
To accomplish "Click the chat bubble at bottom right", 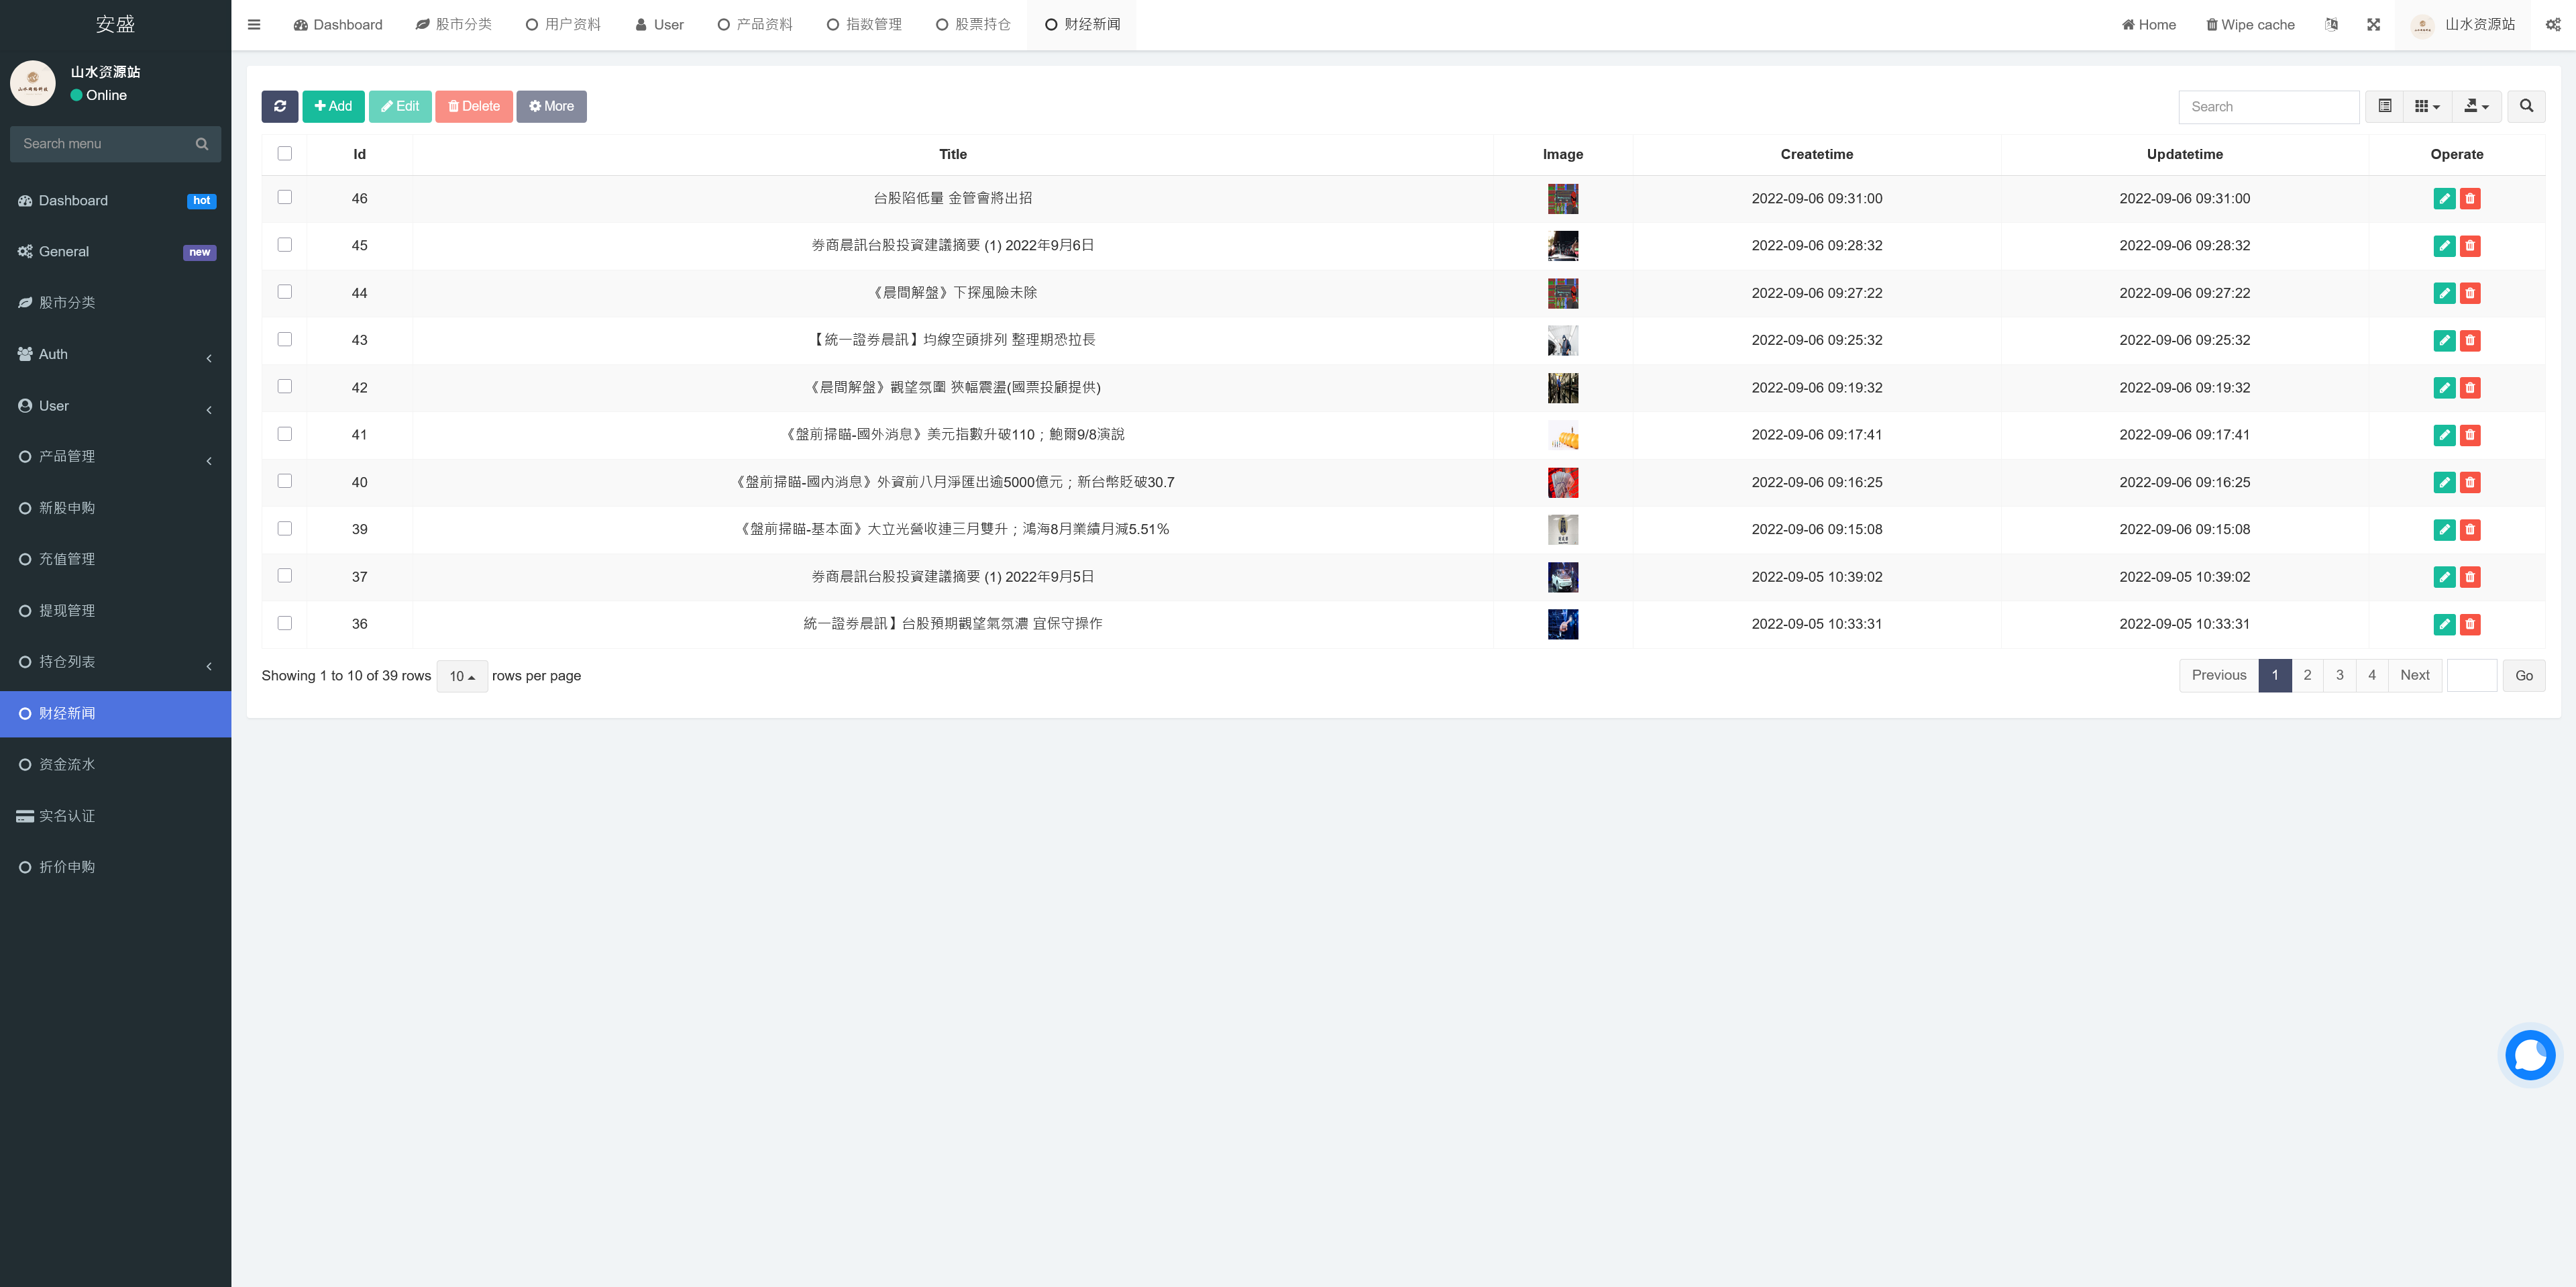I will coord(2530,1055).
